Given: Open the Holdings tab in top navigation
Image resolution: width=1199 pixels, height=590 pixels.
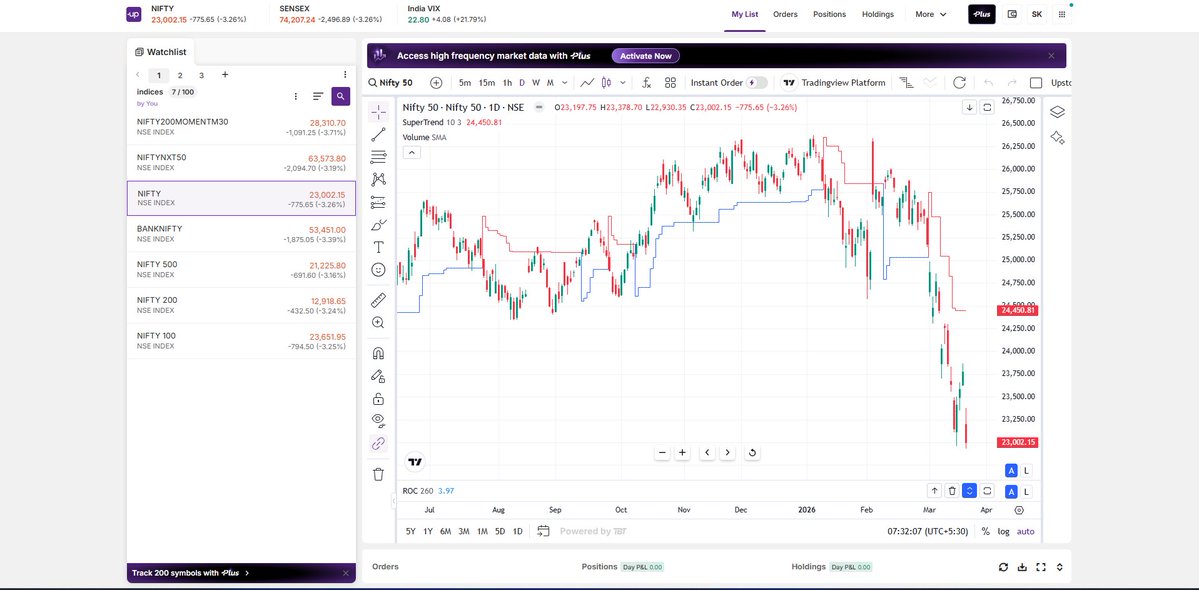Looking at the screenshot, I should 878,14.
